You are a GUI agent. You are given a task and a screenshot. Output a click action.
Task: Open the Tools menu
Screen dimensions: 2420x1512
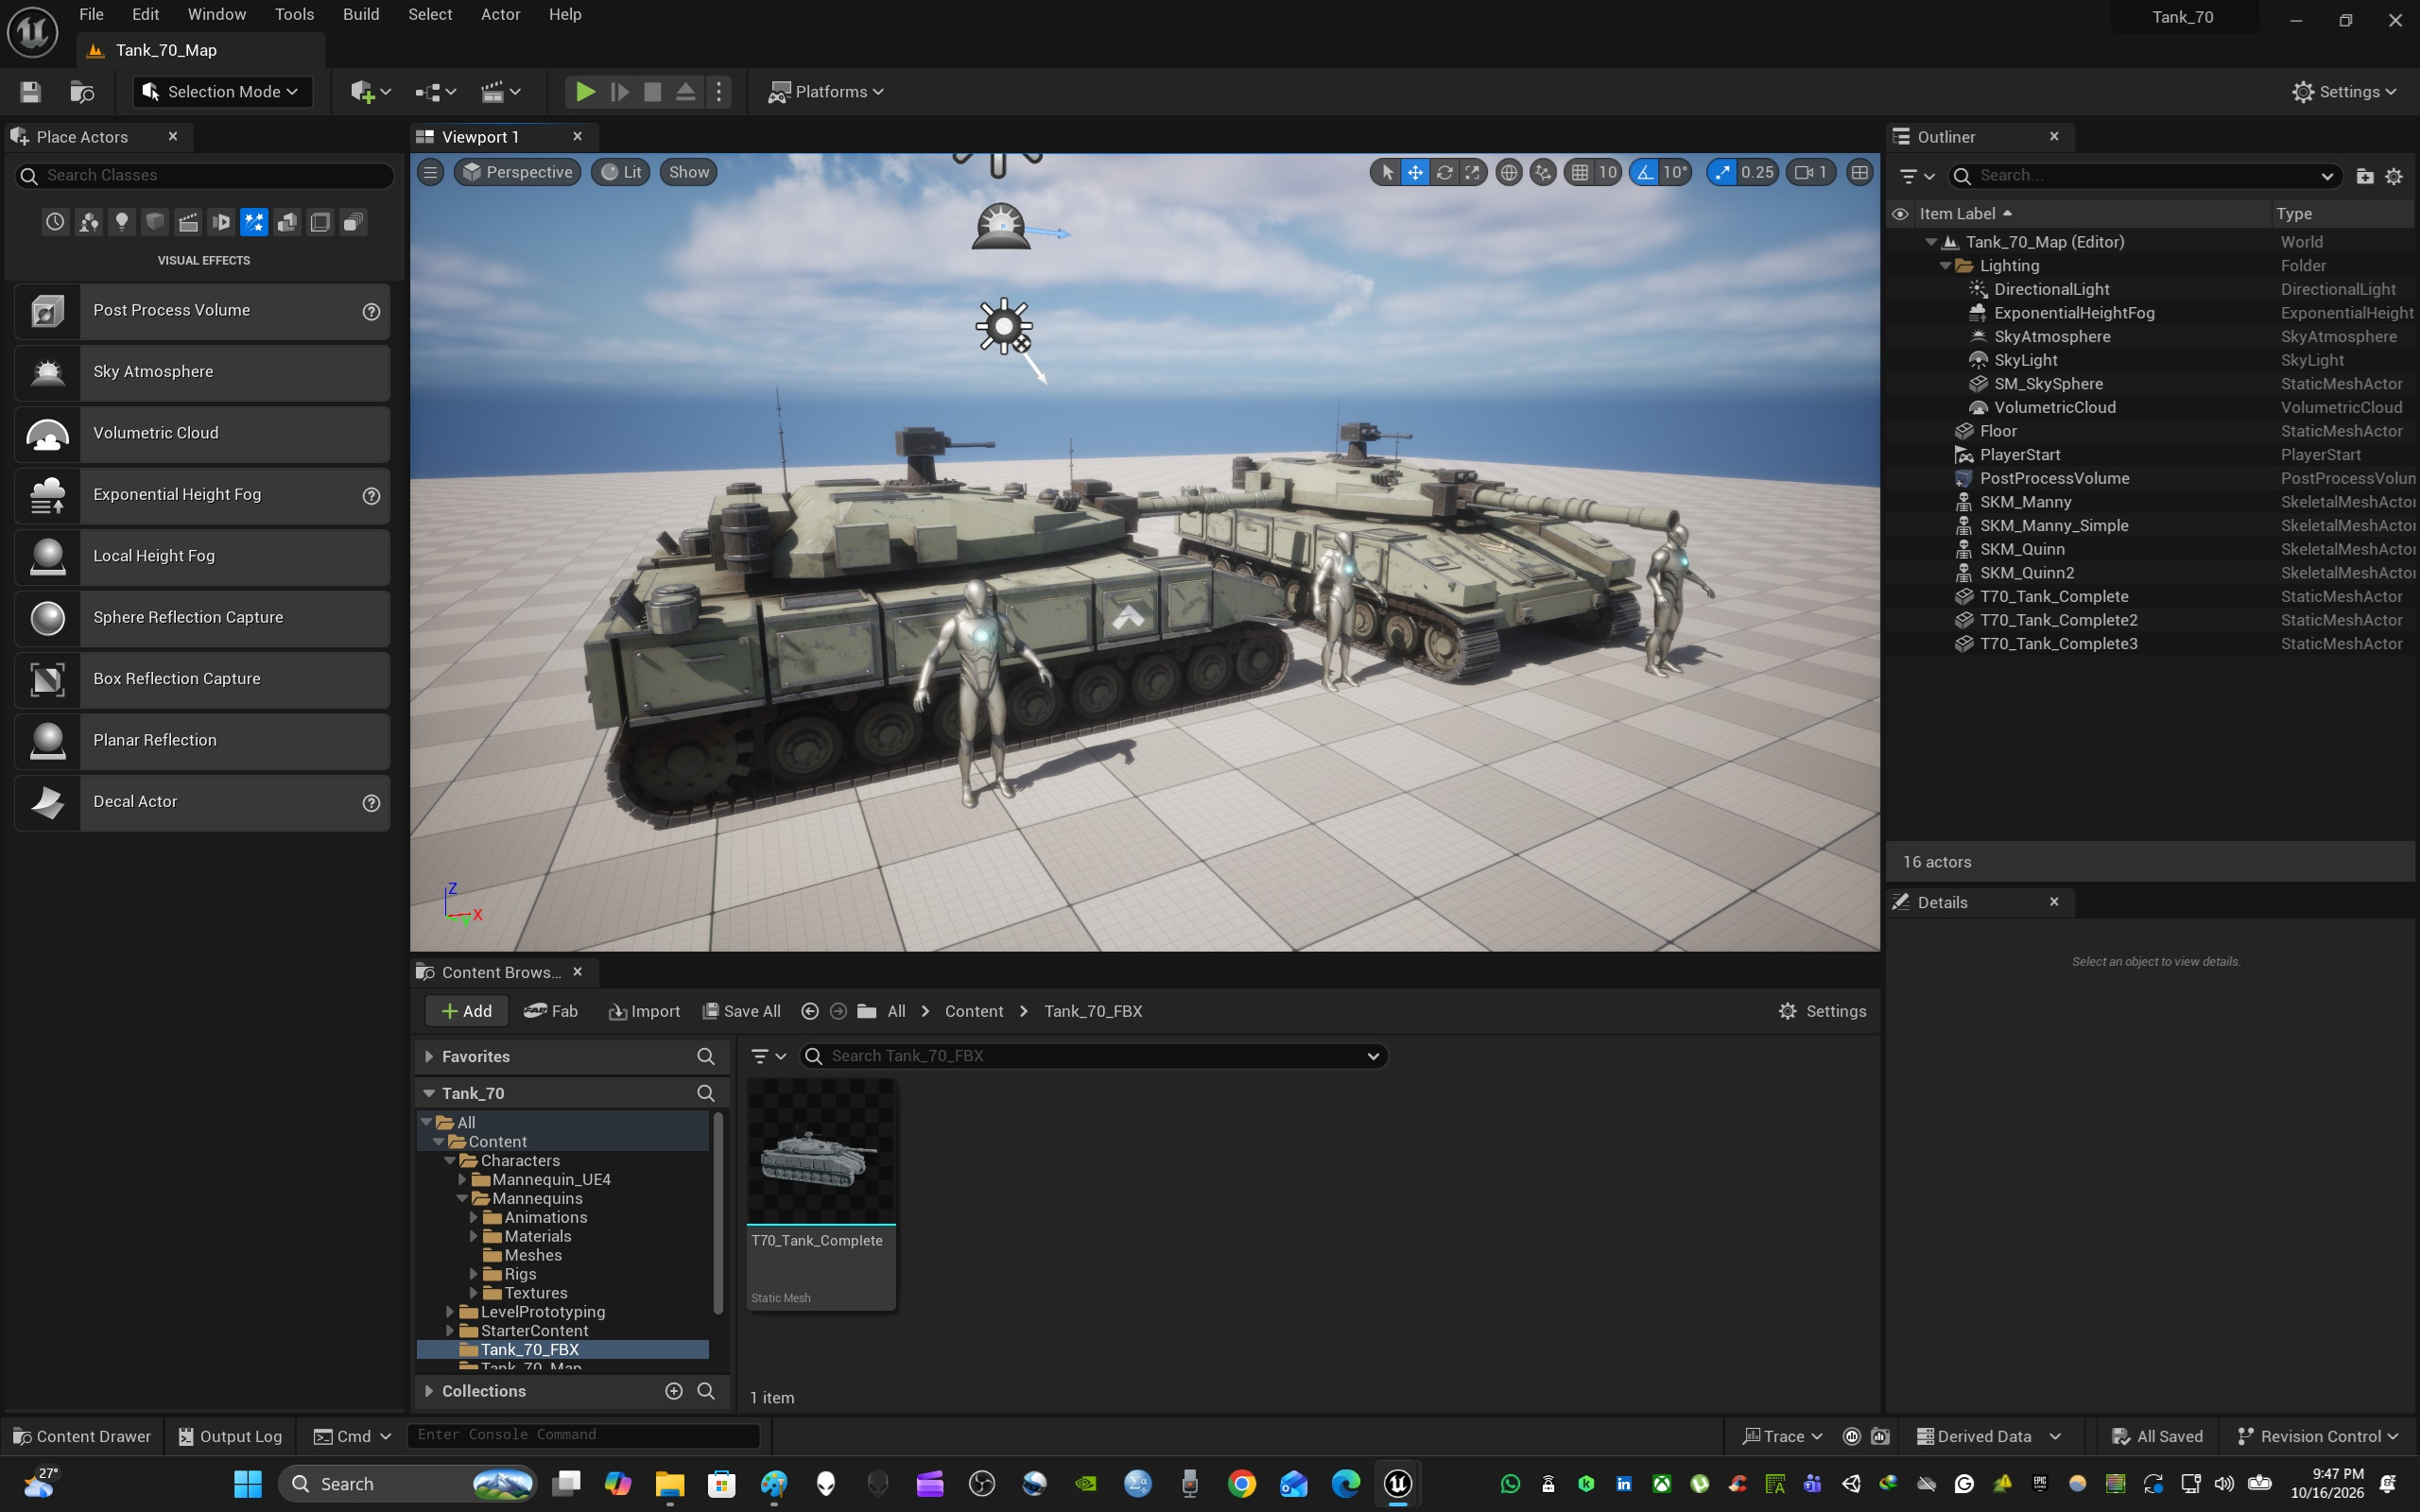click(x=294, y=14)
